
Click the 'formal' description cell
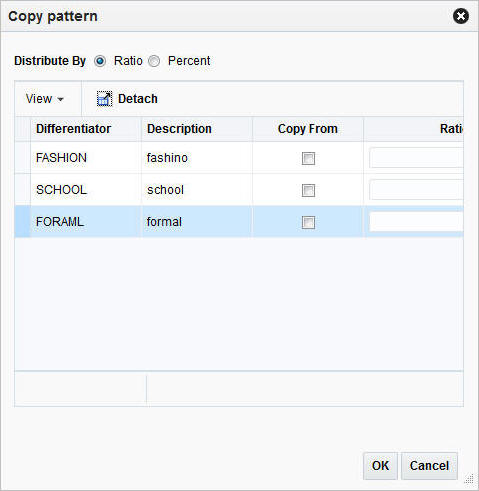197,222
